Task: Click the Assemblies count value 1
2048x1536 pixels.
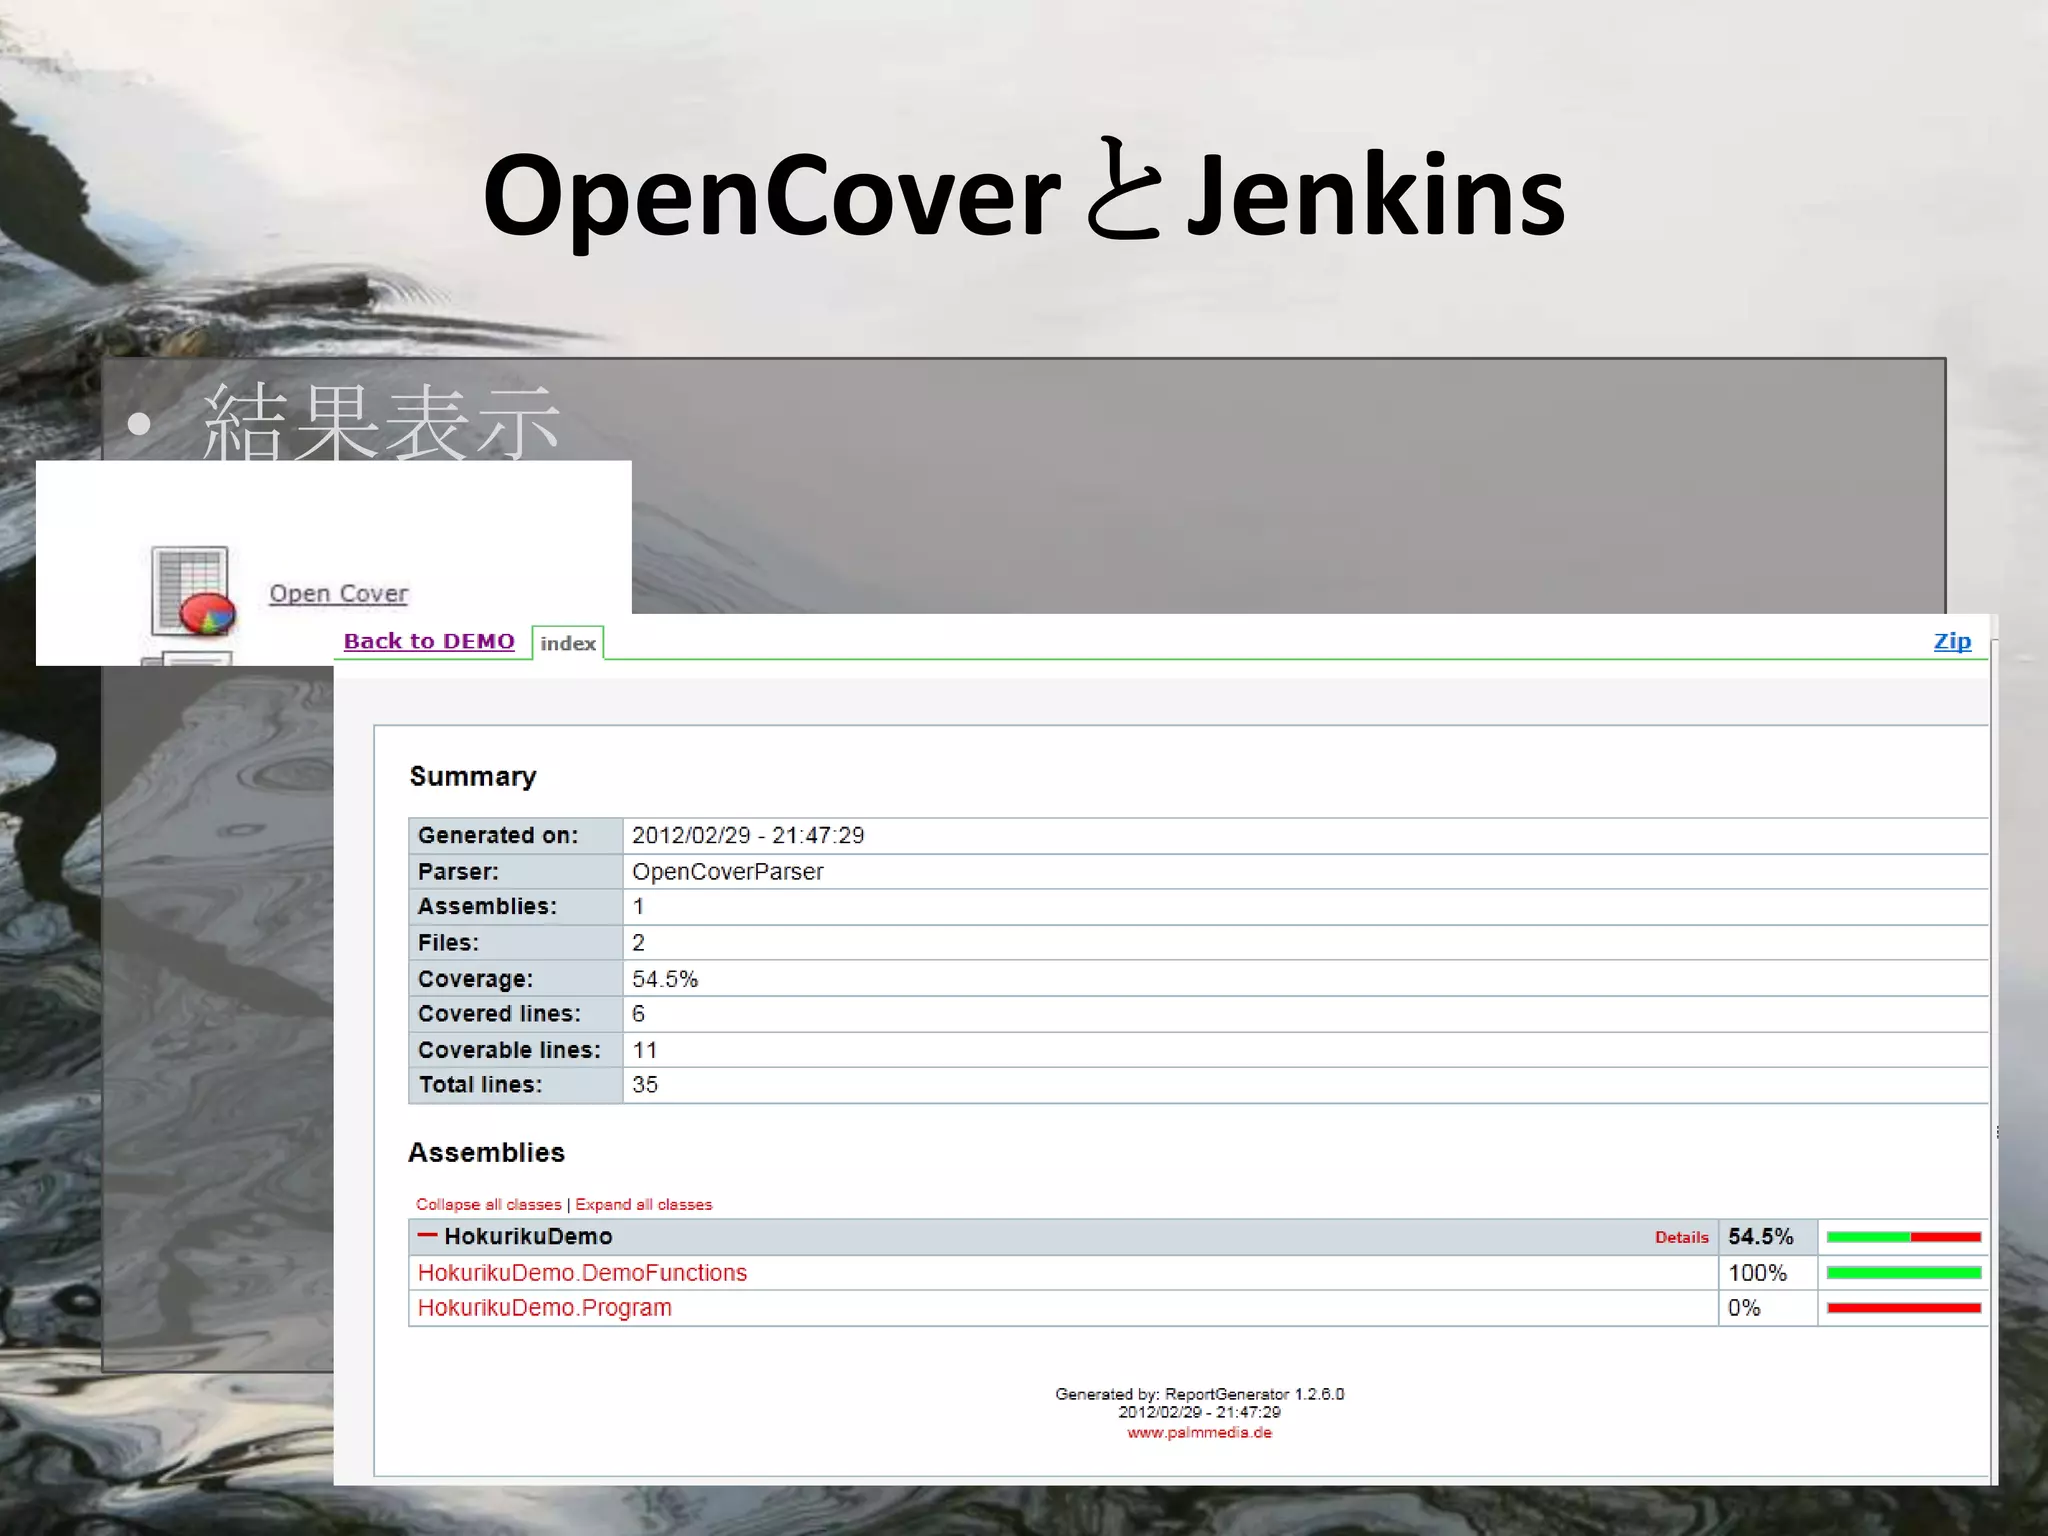Action: (x=638, y=906)
